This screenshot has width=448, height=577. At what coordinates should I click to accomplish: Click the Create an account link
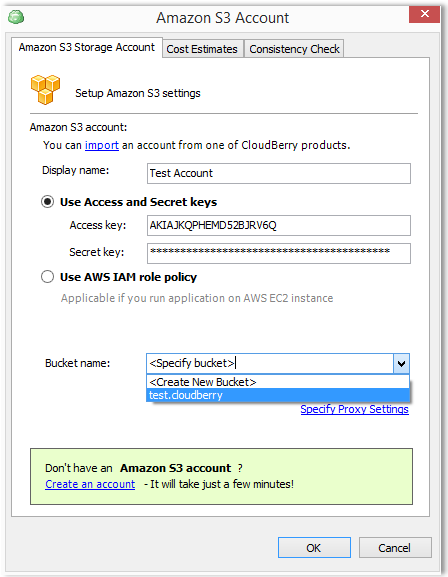point(90,484)
